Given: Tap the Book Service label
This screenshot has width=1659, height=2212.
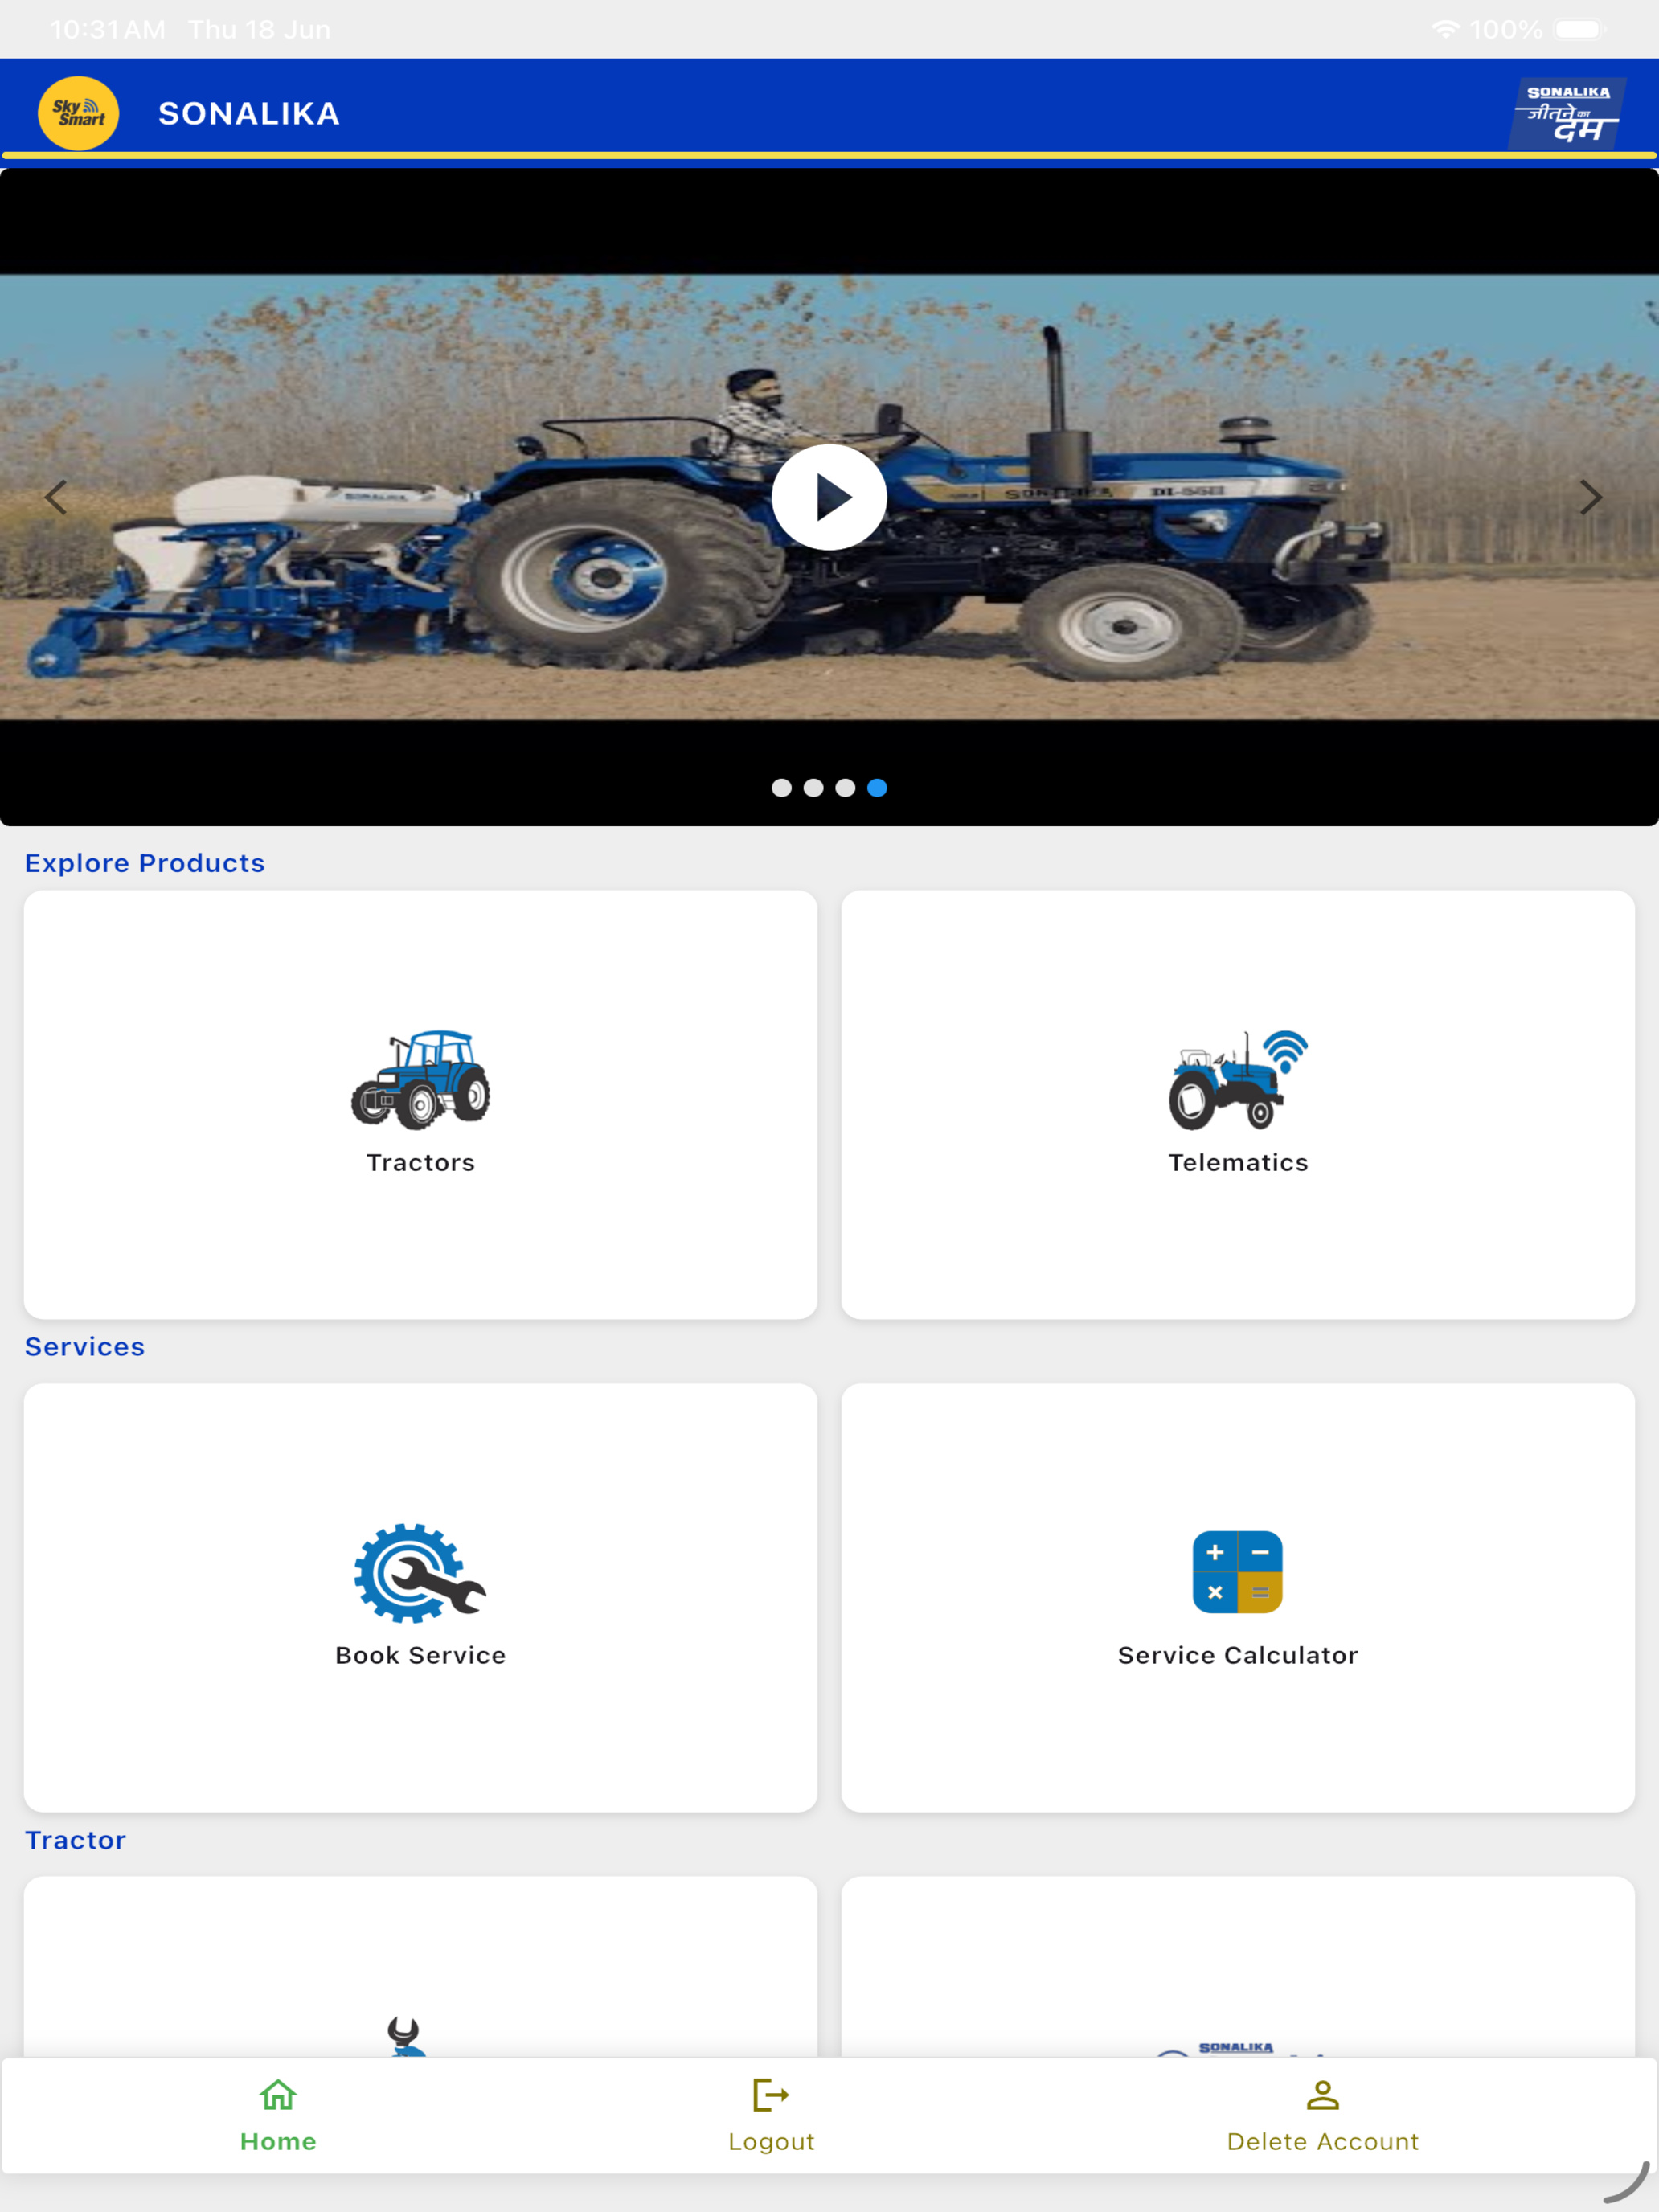Looking at the screenshot, I should click(x=420, y=1656).
